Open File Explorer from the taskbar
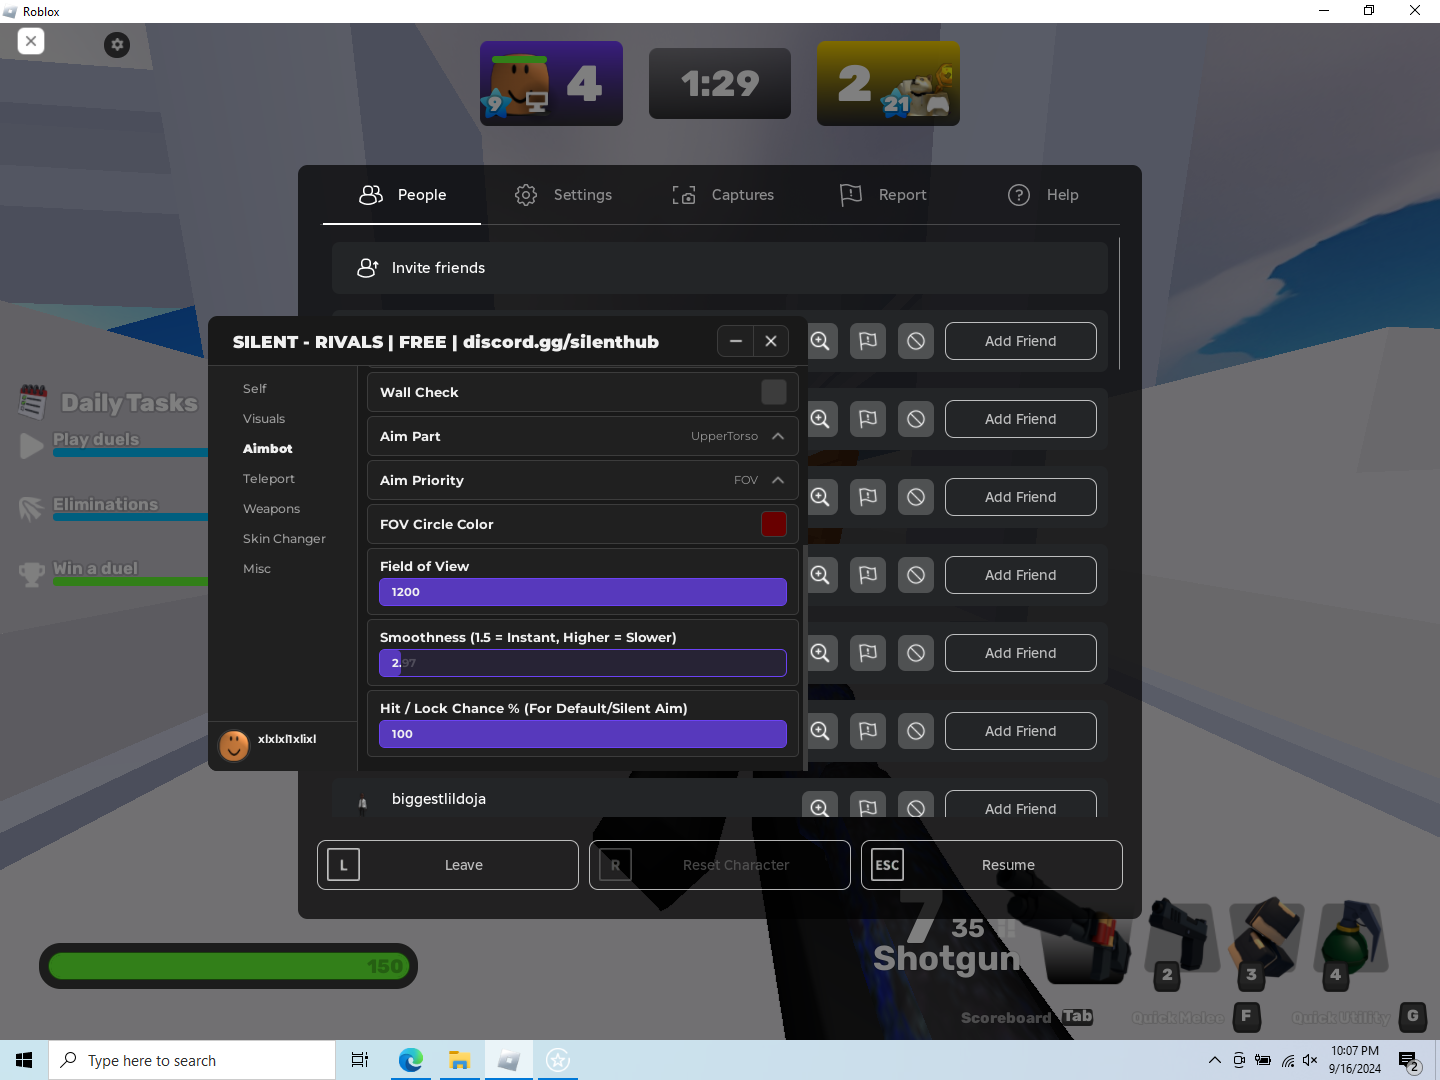The width and height of the screenshot is (1440, 1080). click(459, 1060)
